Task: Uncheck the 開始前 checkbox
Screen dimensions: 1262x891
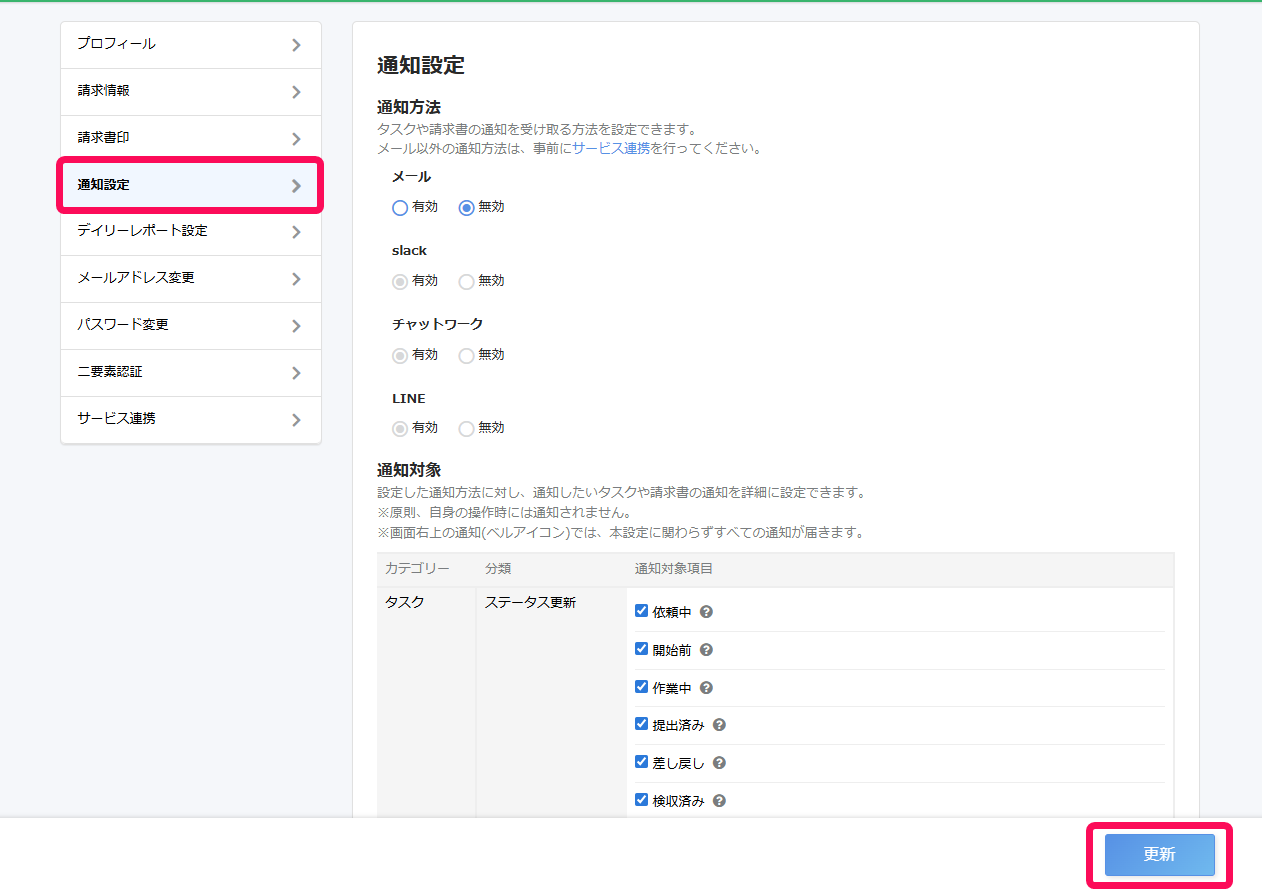Action: [642, 649]
